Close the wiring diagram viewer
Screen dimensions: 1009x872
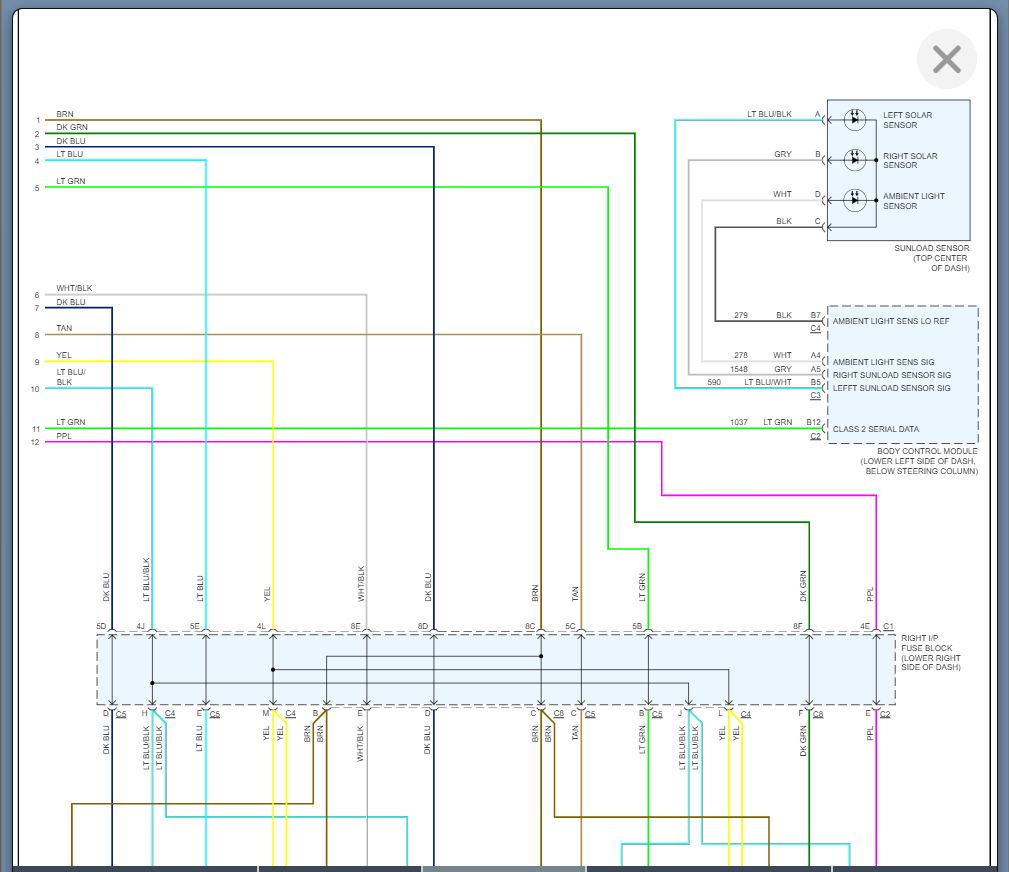click(946, 60)
